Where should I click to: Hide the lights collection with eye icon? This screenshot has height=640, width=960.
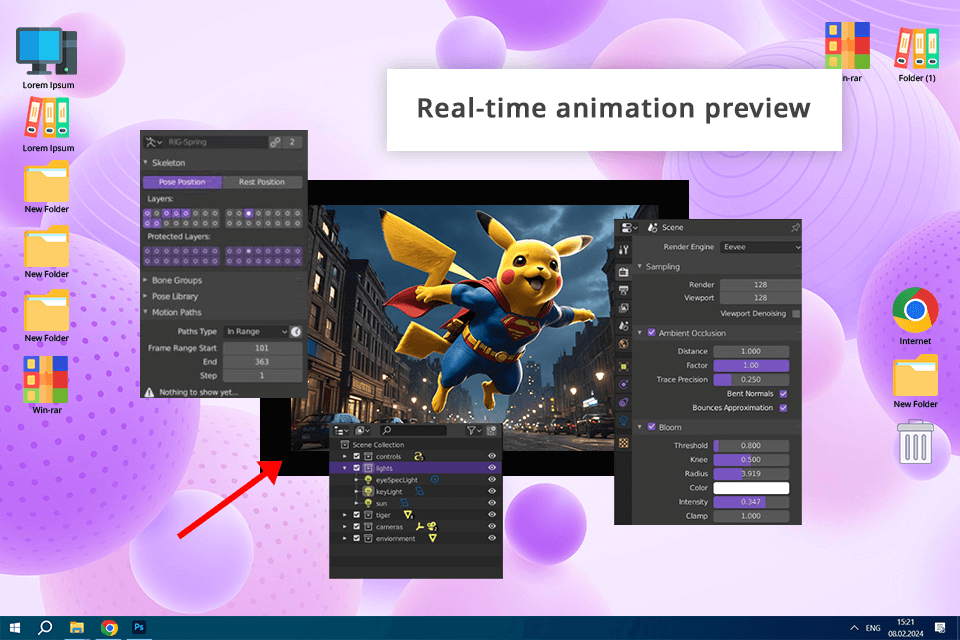coord(492,468)
